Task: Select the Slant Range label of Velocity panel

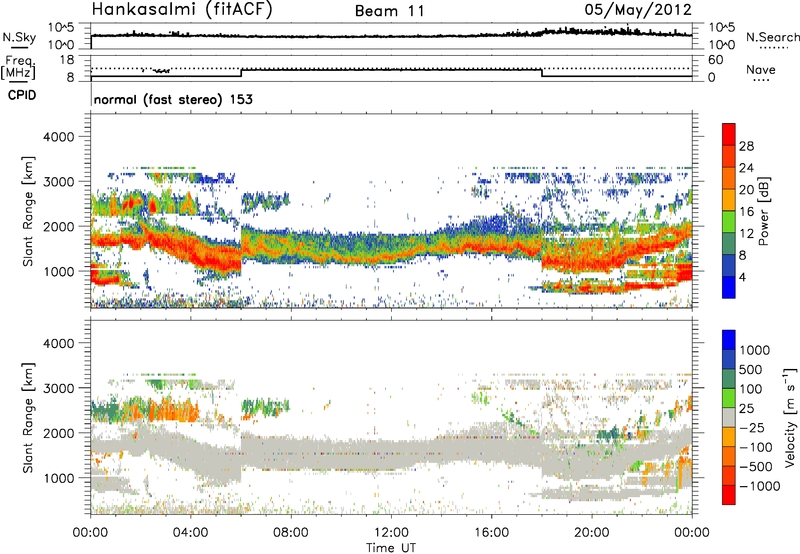Action: coord(28,417)
